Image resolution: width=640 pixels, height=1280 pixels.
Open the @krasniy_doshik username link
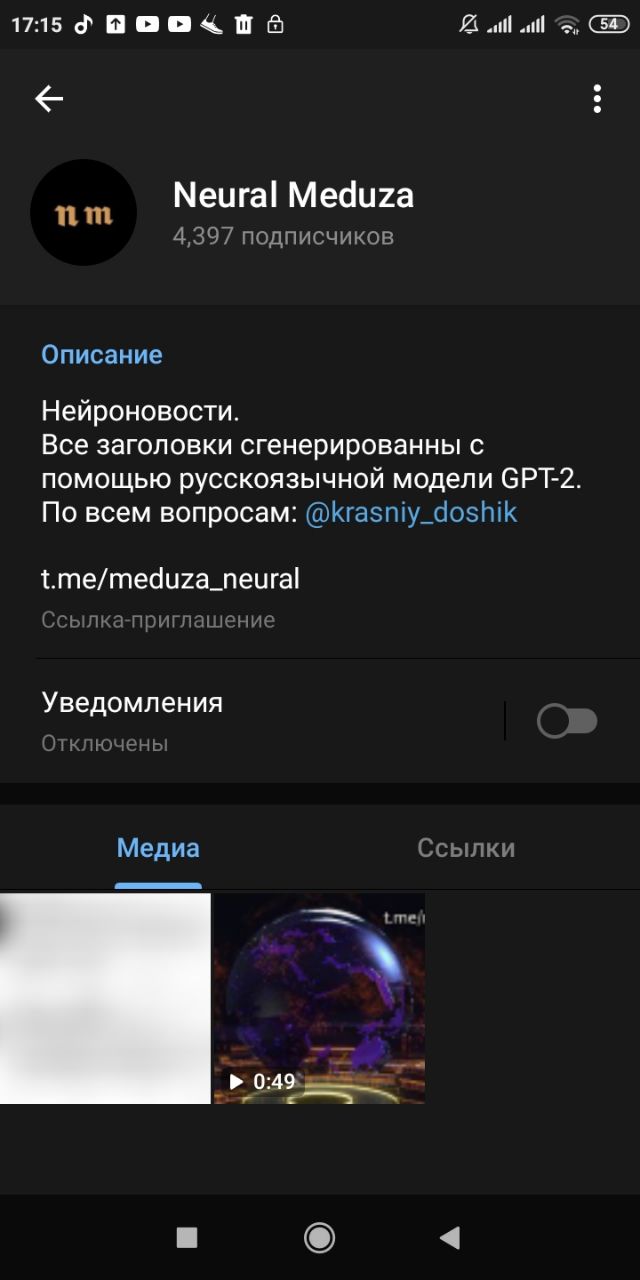411,513
